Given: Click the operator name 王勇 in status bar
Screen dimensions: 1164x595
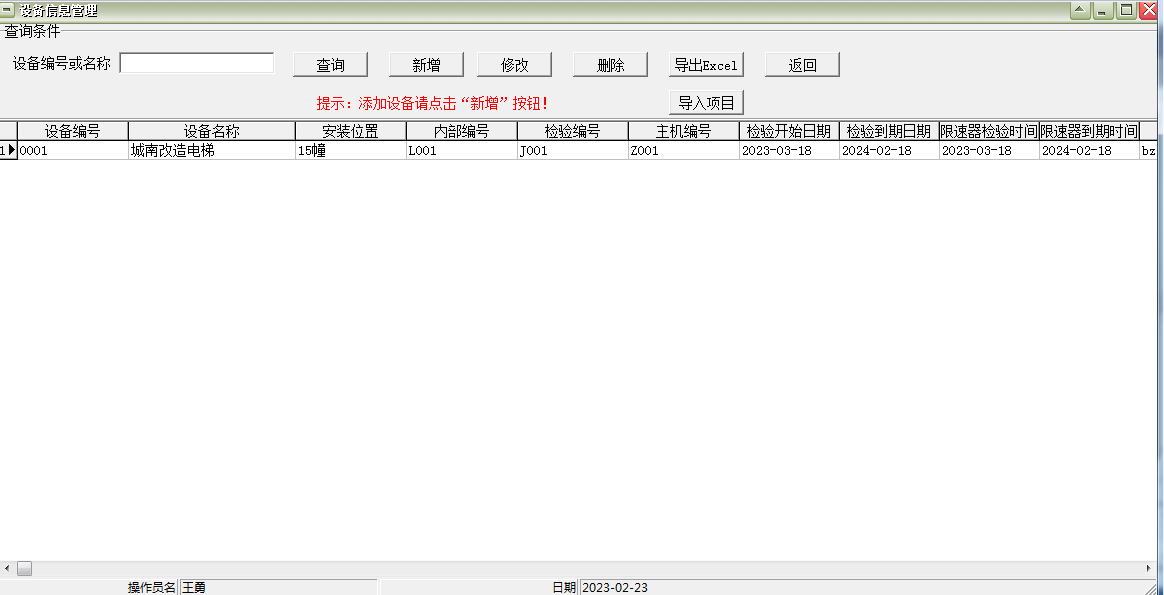Looking at the screenshot, I should [194, 588].
